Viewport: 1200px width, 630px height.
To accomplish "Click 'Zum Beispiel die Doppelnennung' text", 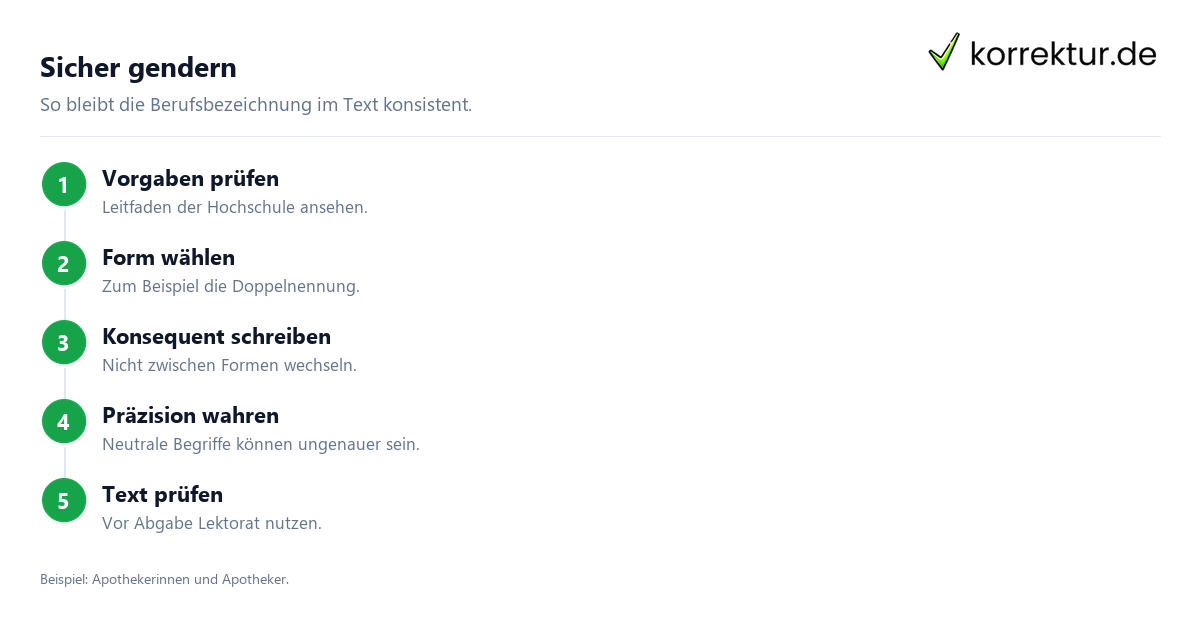I will coord(231,287).
